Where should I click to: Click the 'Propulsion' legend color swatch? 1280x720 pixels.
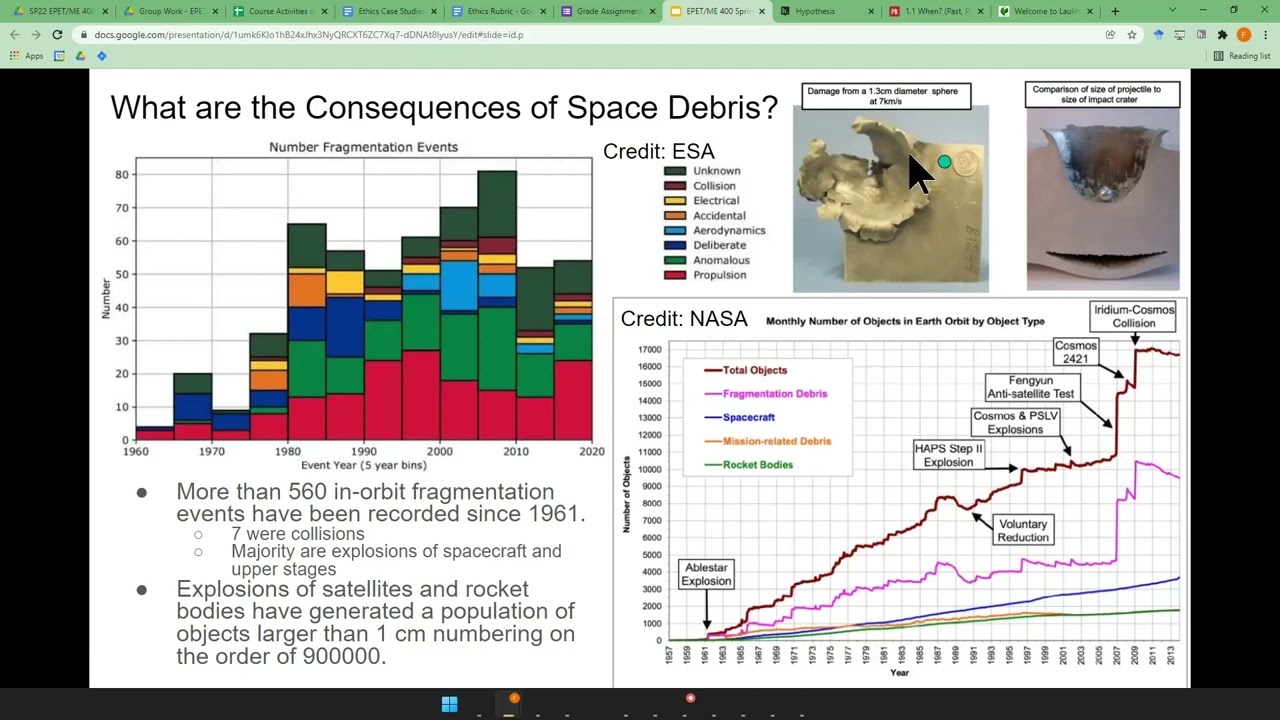(x=675, y=275)
